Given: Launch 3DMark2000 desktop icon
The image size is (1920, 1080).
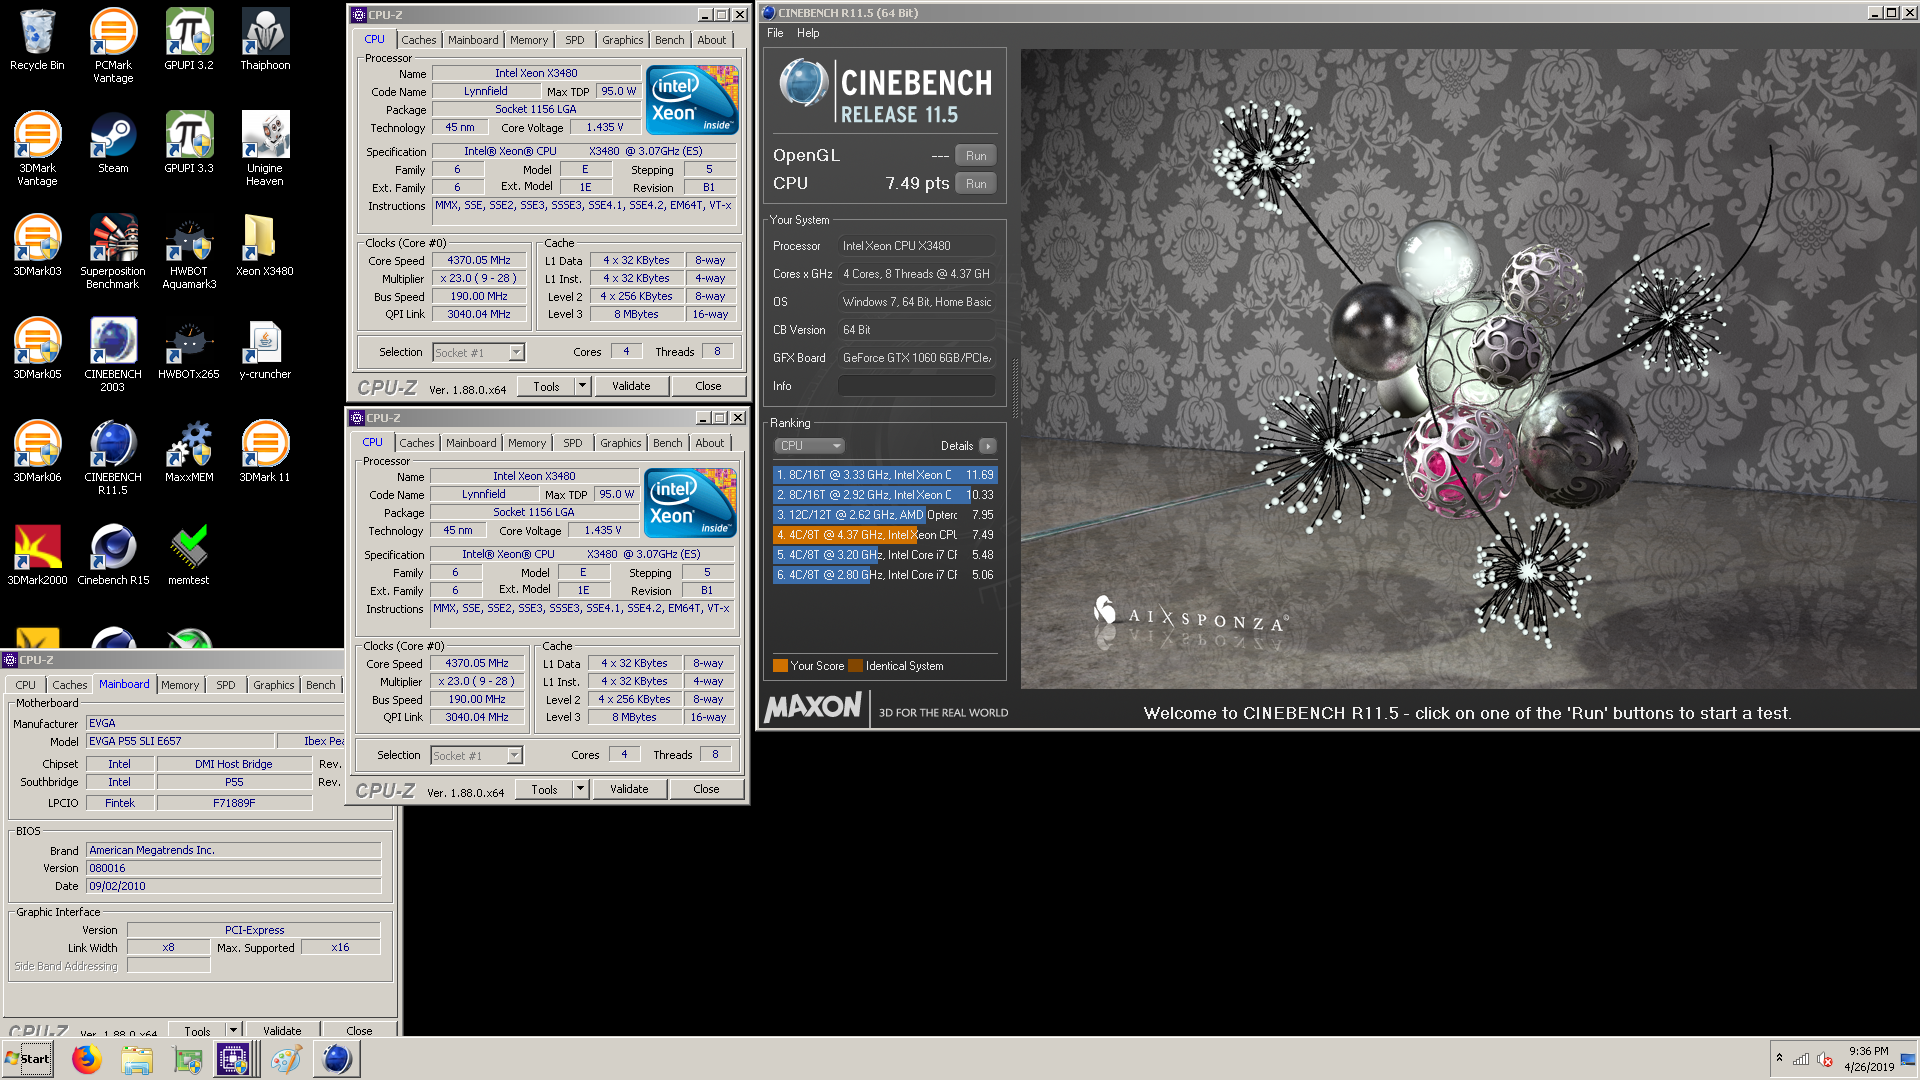Looking at the screenshot, I should pos(37,555).
